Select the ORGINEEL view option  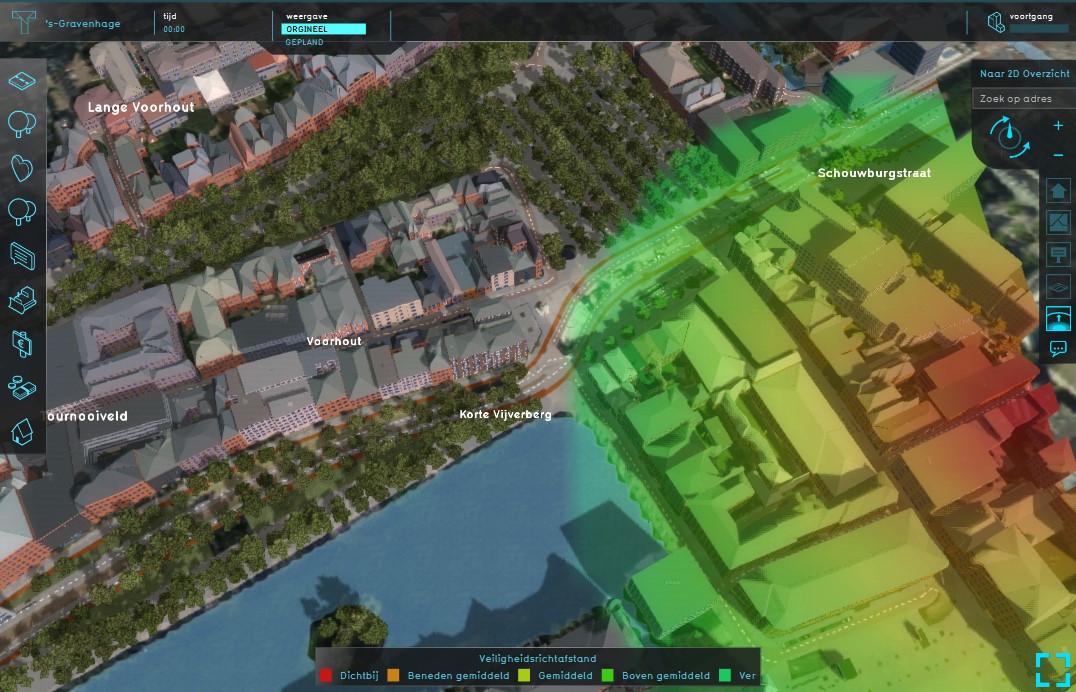point(324,29)
